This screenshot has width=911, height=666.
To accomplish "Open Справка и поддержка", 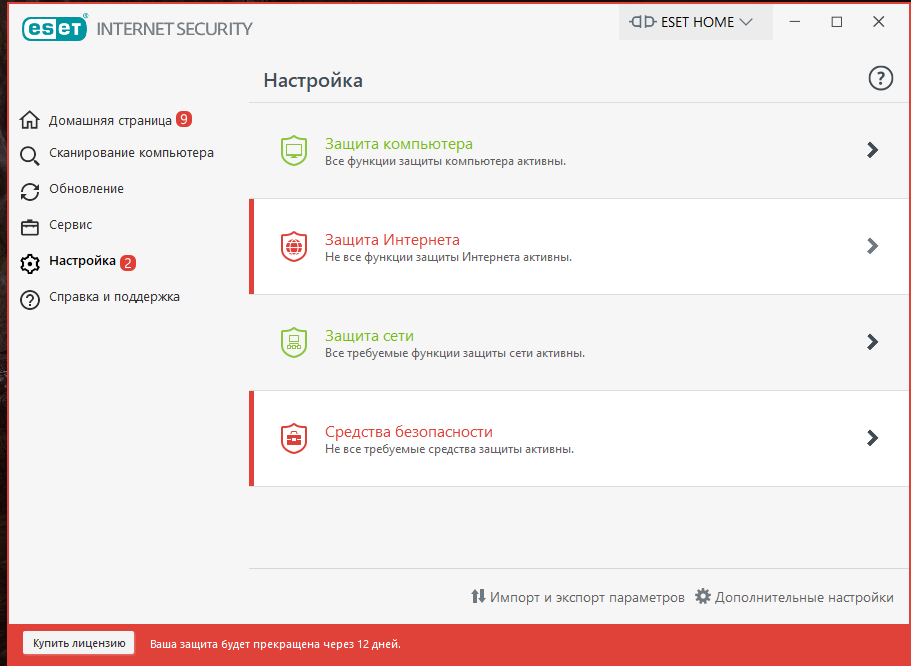I will click(114, 297).
